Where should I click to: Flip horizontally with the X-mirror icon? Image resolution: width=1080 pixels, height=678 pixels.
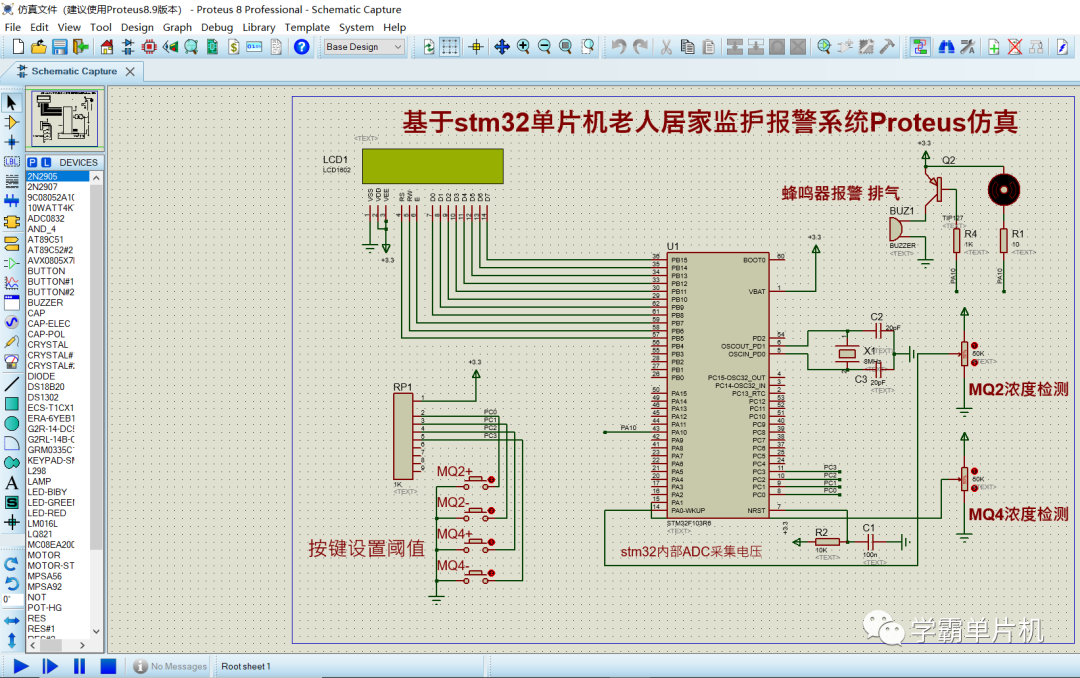[x=12, y=621]
